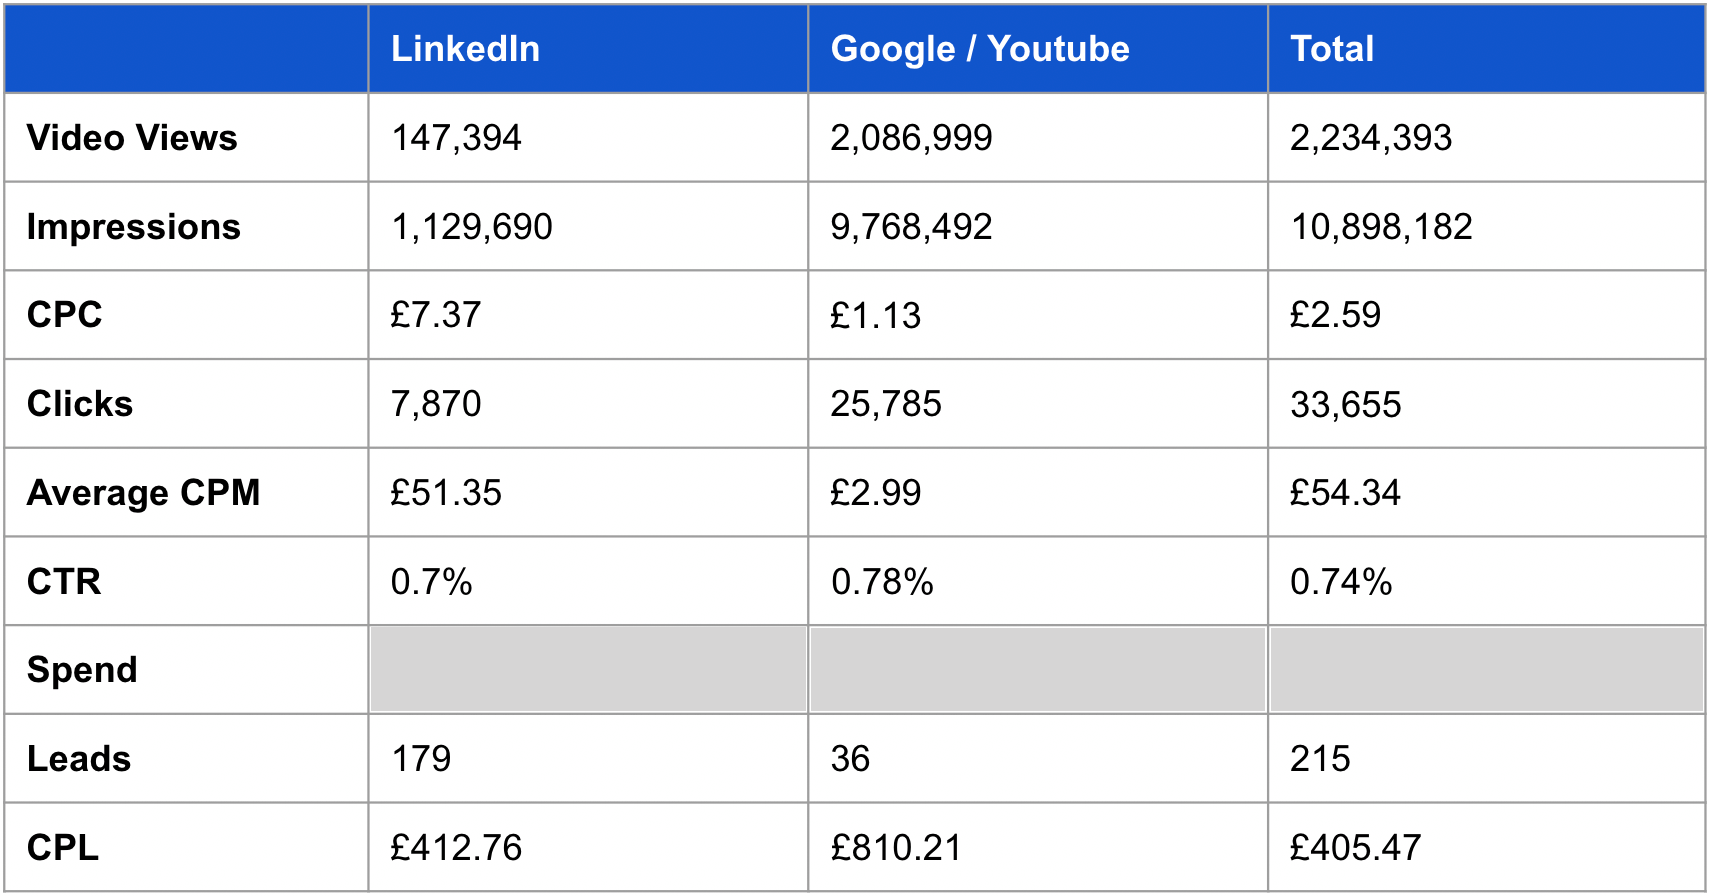Select the total video views 2,234,393
This screenshot has width=1710, height=896.
coord(1371,138)
